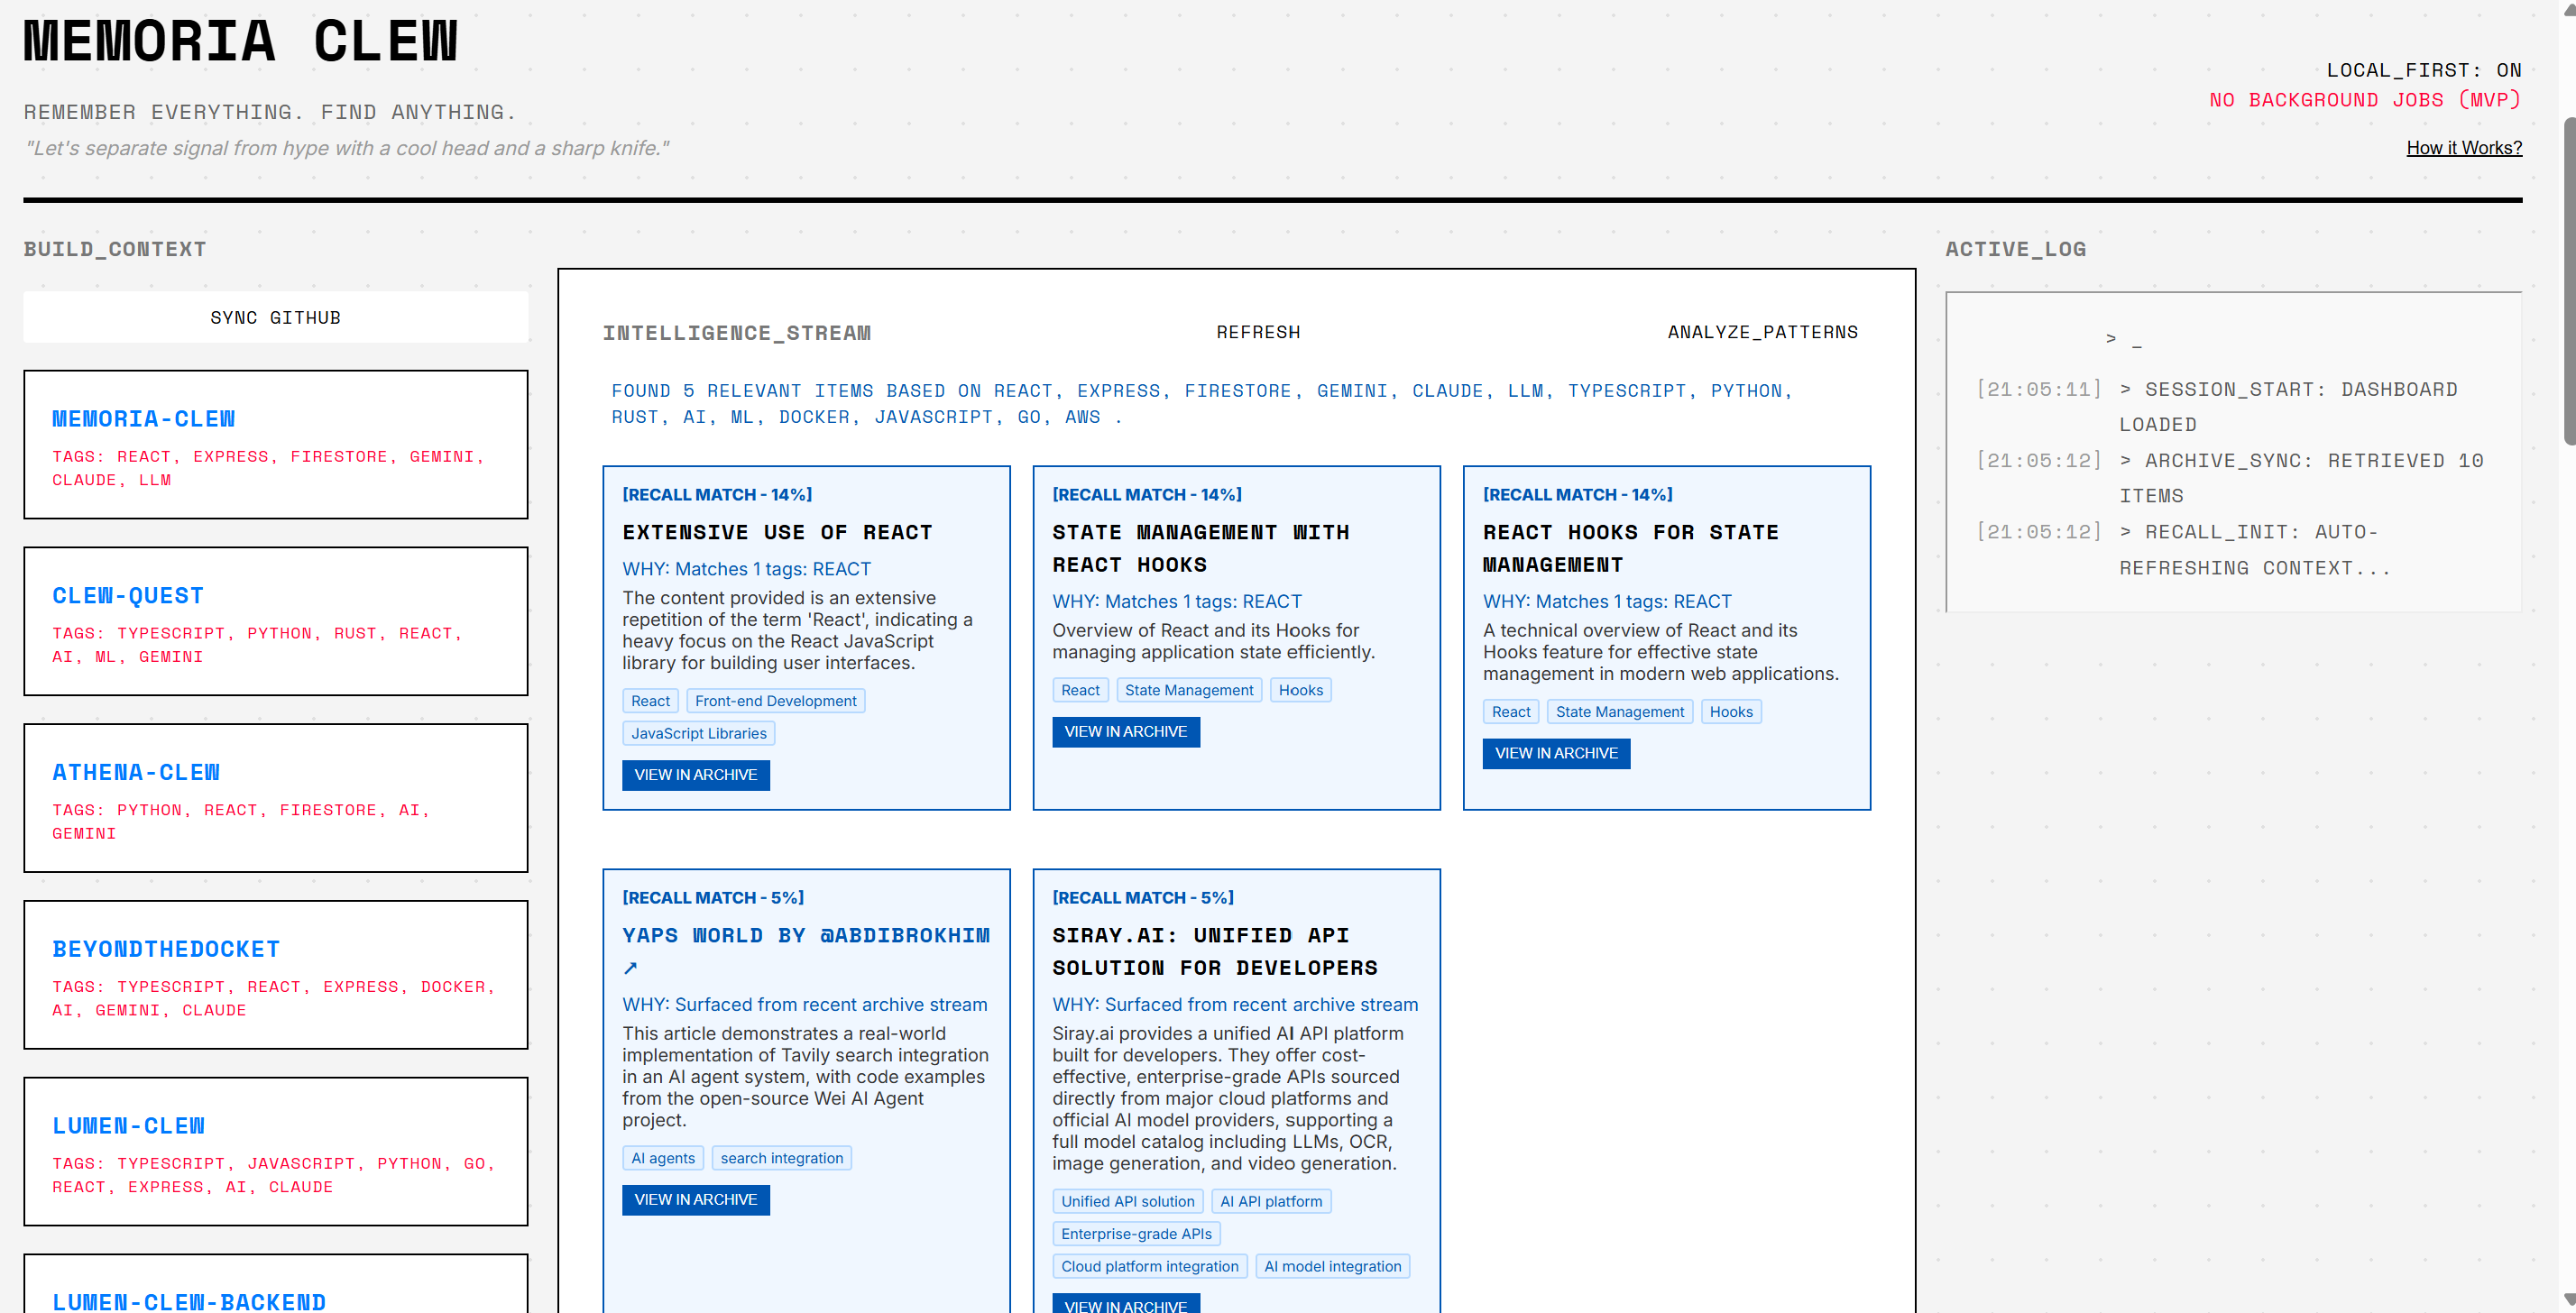Run ANALYZE_PATTERNS
Viewport: 2576px width, 1313px height.
coord(1762,332)
